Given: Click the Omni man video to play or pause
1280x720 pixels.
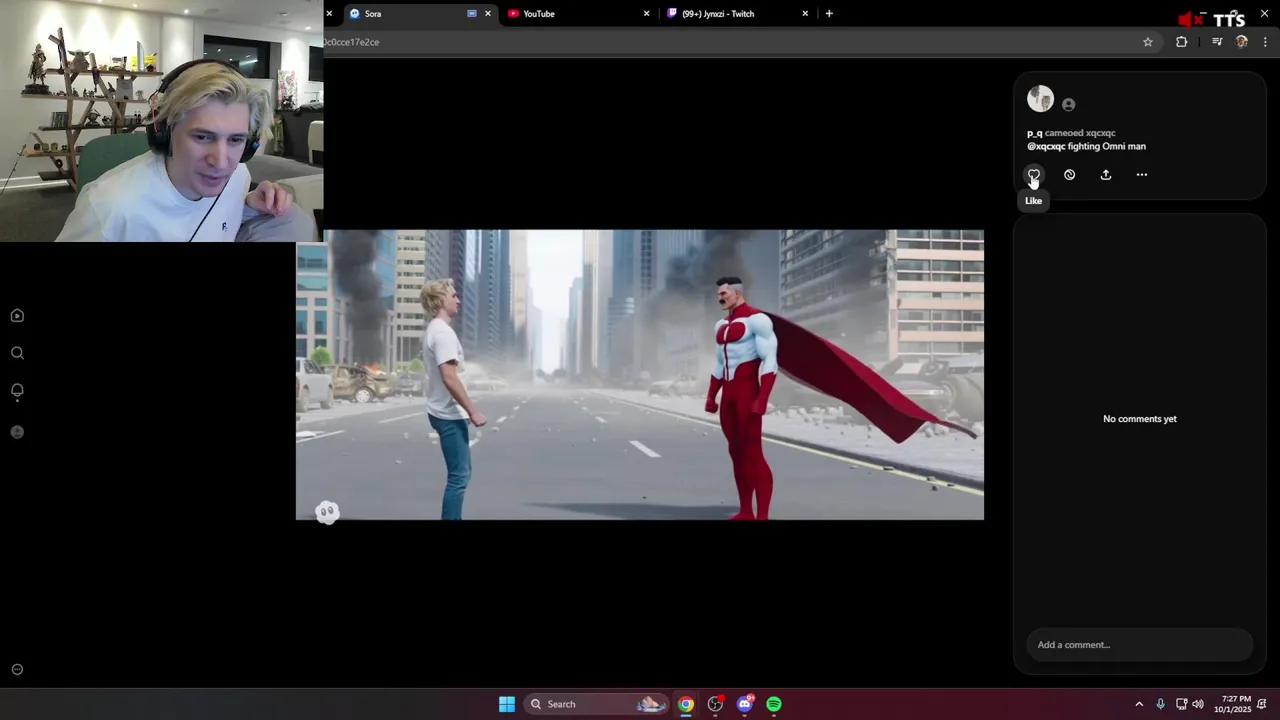Looking at the screenshot, I should [640, 375].
